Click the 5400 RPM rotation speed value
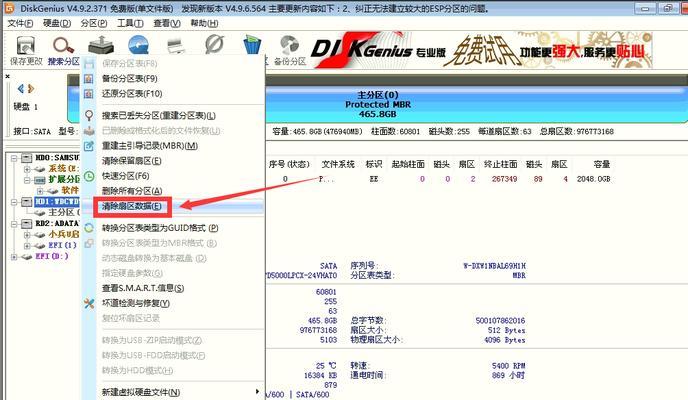This screenshot has height=400, width=688. 509,366
